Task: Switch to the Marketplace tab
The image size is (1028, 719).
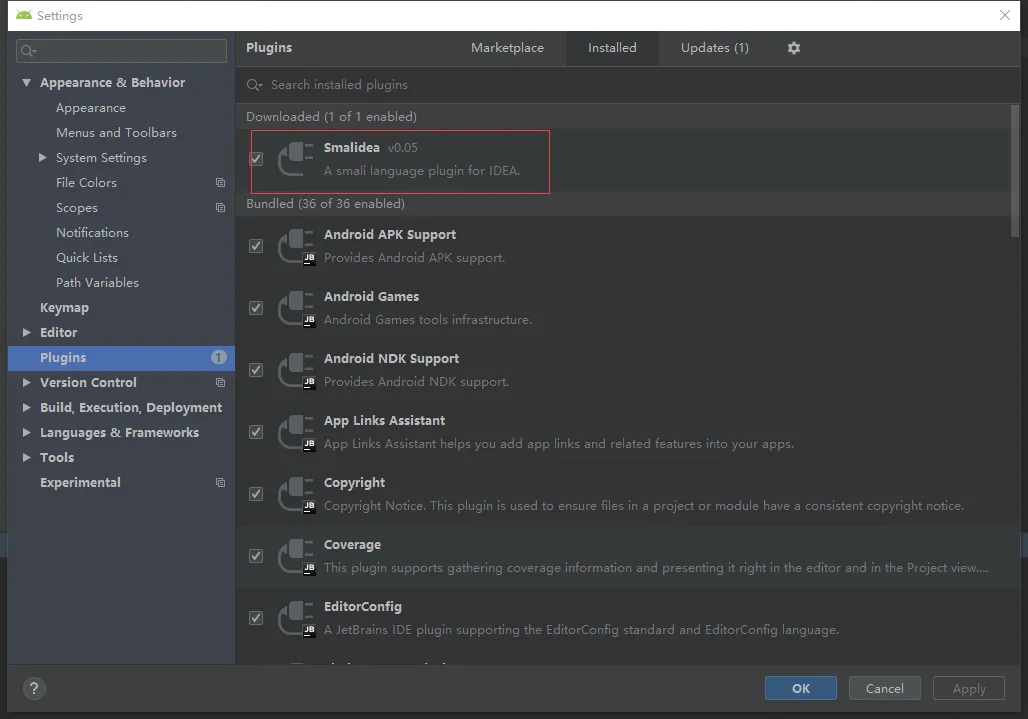Action: click(x=507, y=48)
